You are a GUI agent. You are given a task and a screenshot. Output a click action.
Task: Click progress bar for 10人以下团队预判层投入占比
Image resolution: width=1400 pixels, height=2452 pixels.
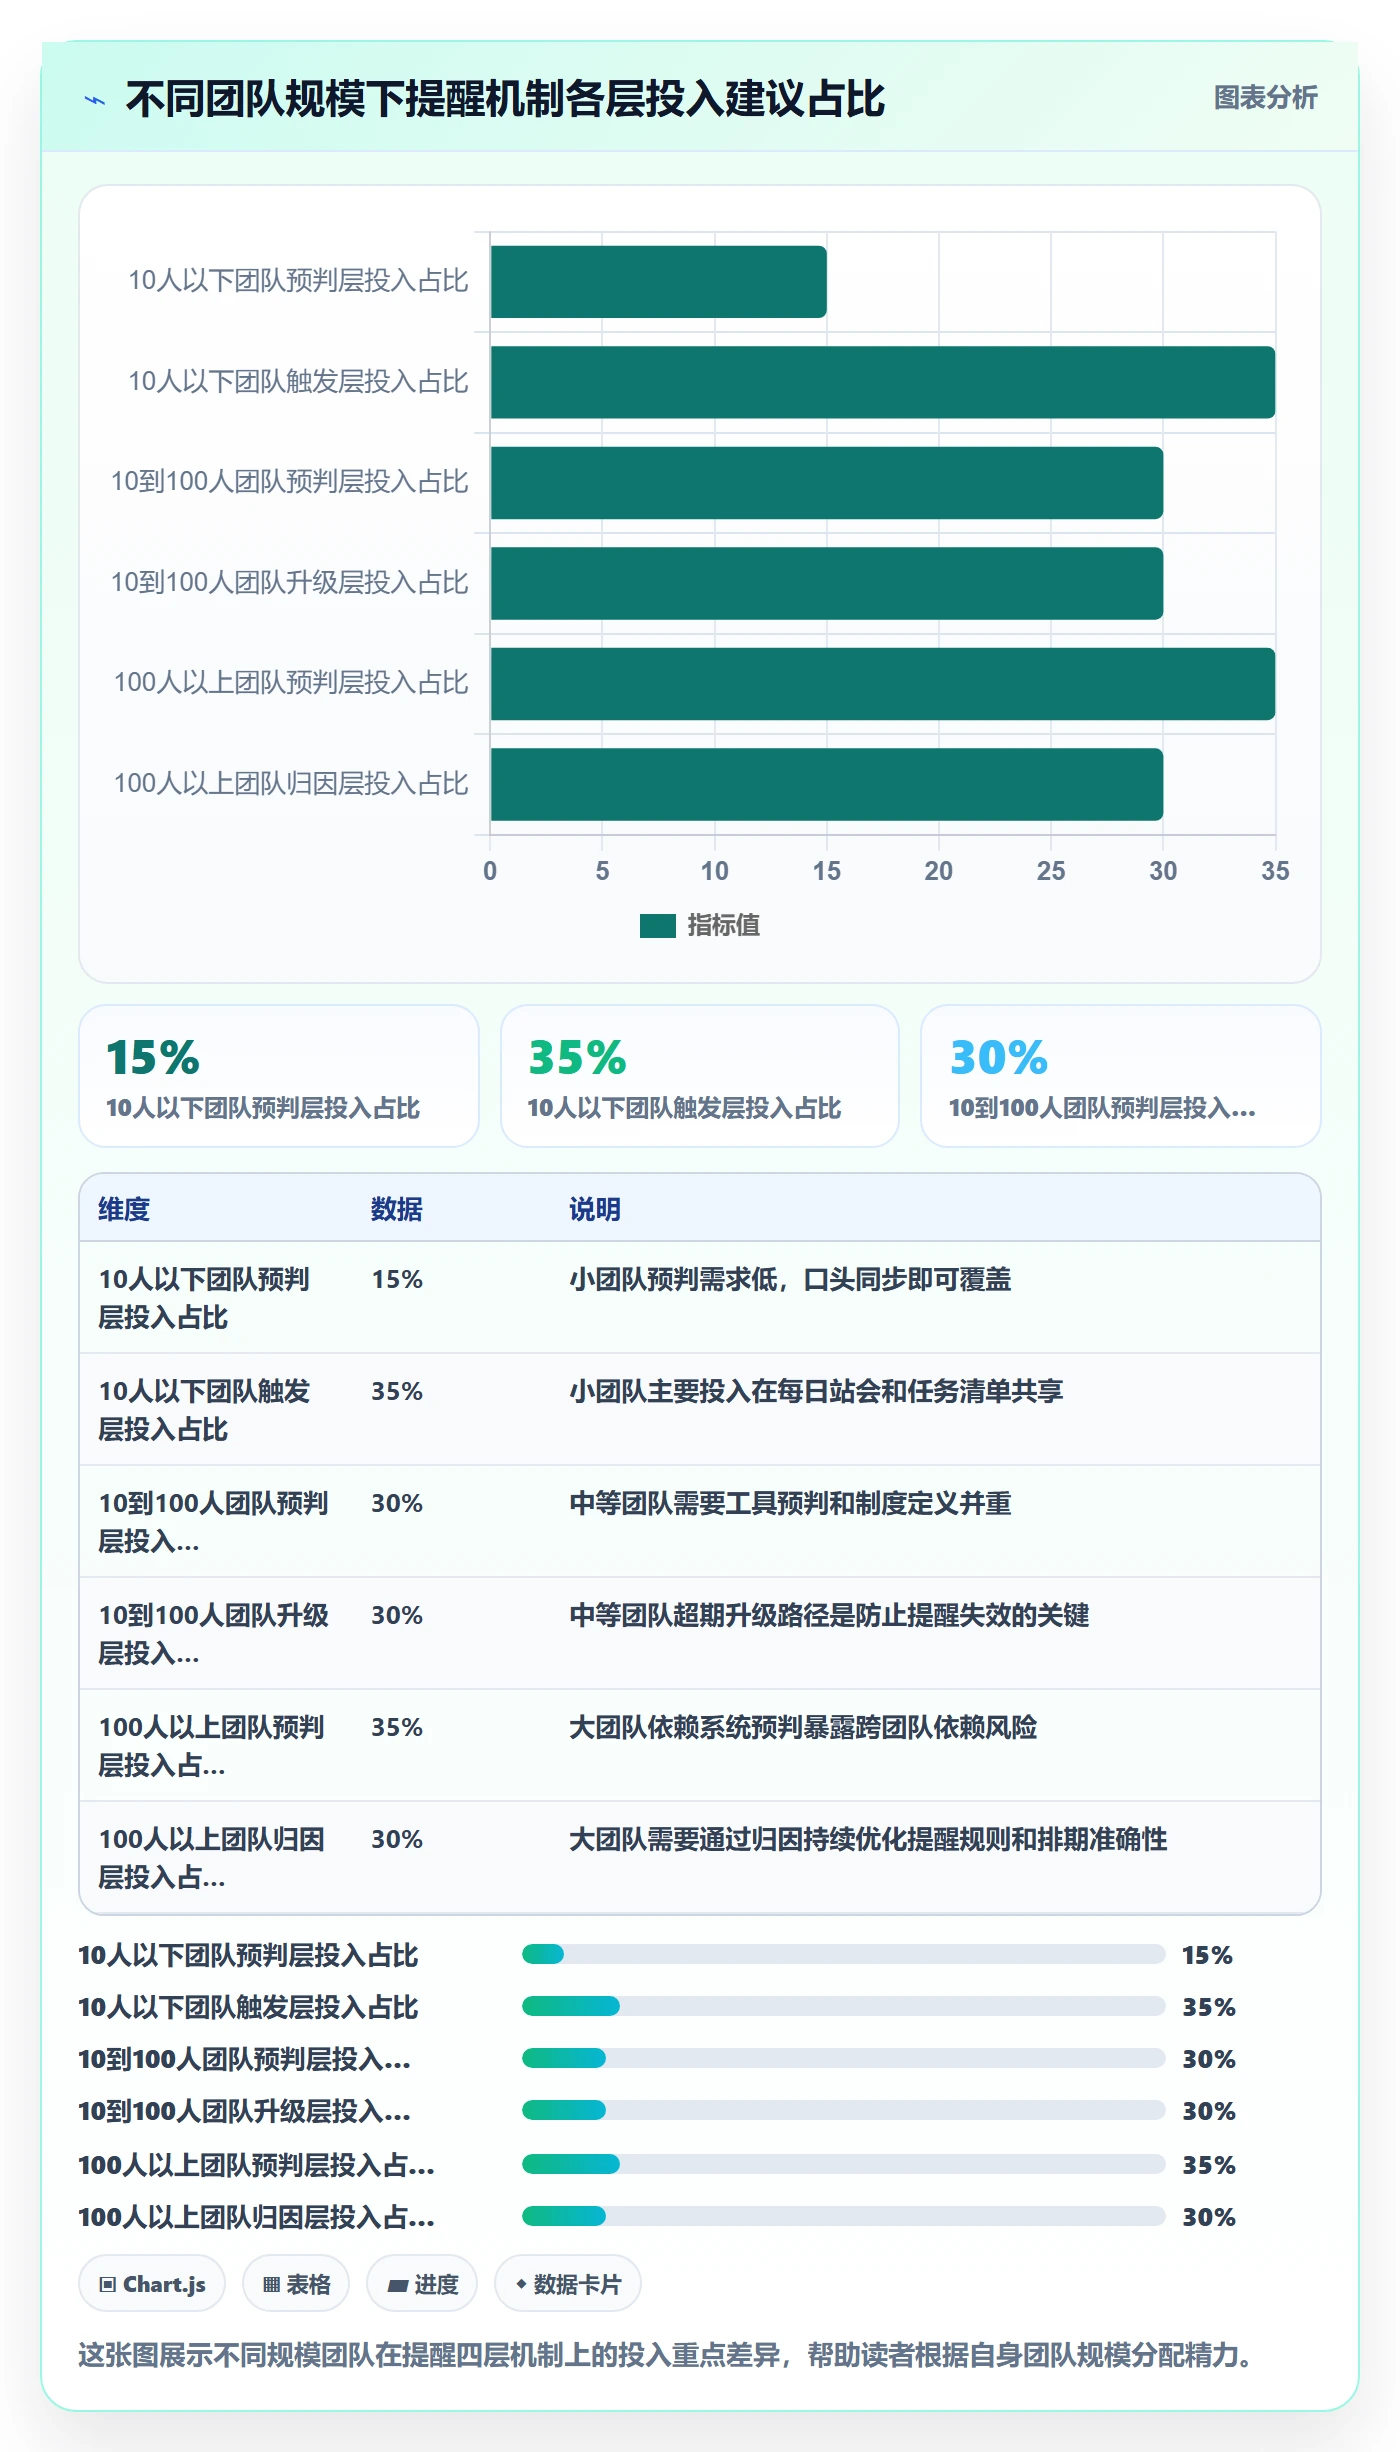[x=844, y=1954]
